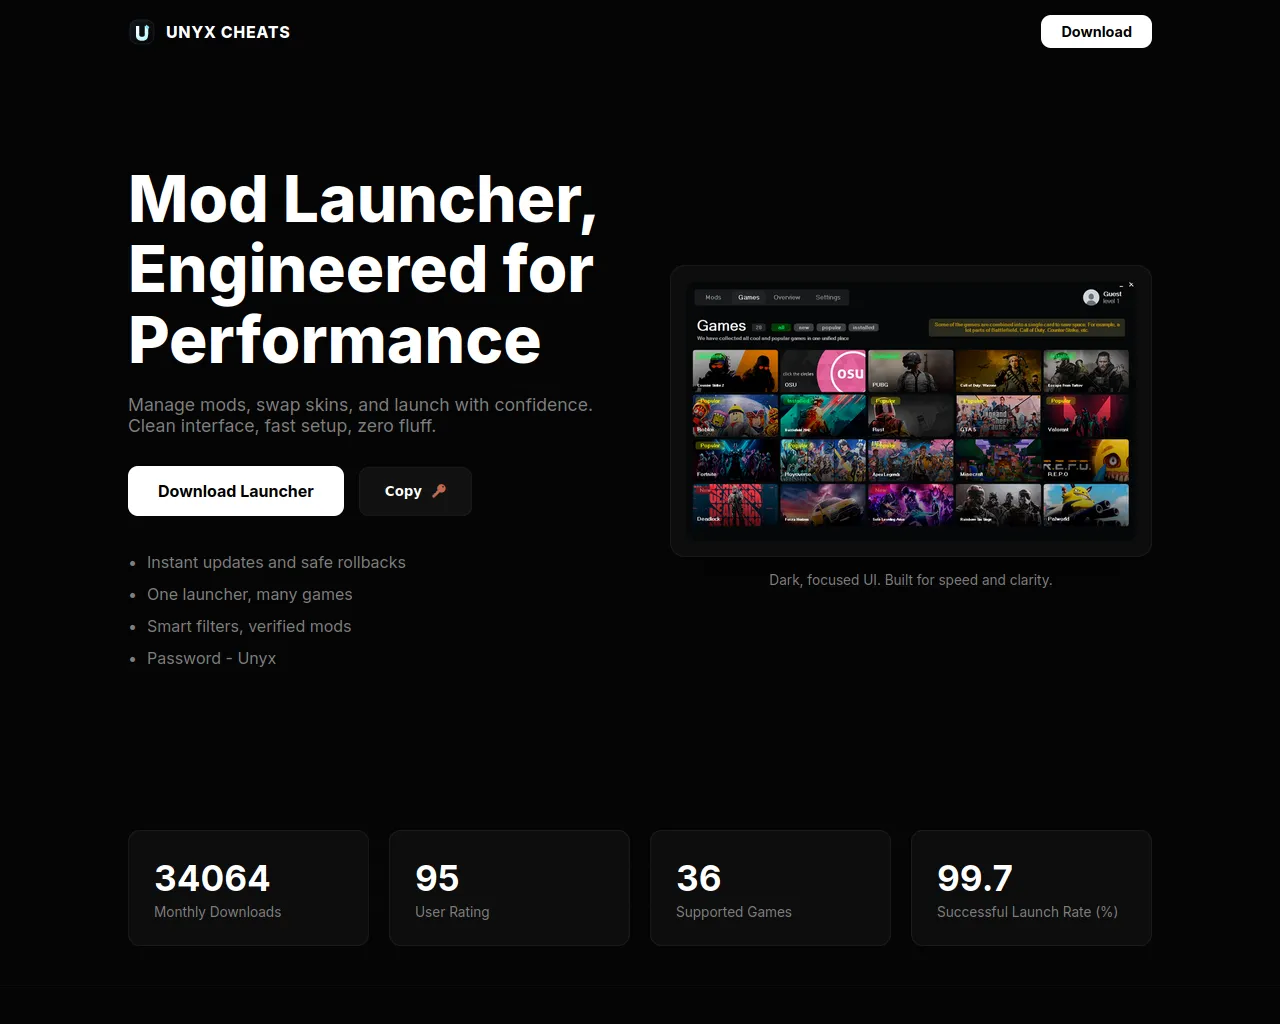Image resolution: width=1280 pixels, height=1024 pixels.
Task: Click the key icon on the Copy button
Action: click(439, 491)
